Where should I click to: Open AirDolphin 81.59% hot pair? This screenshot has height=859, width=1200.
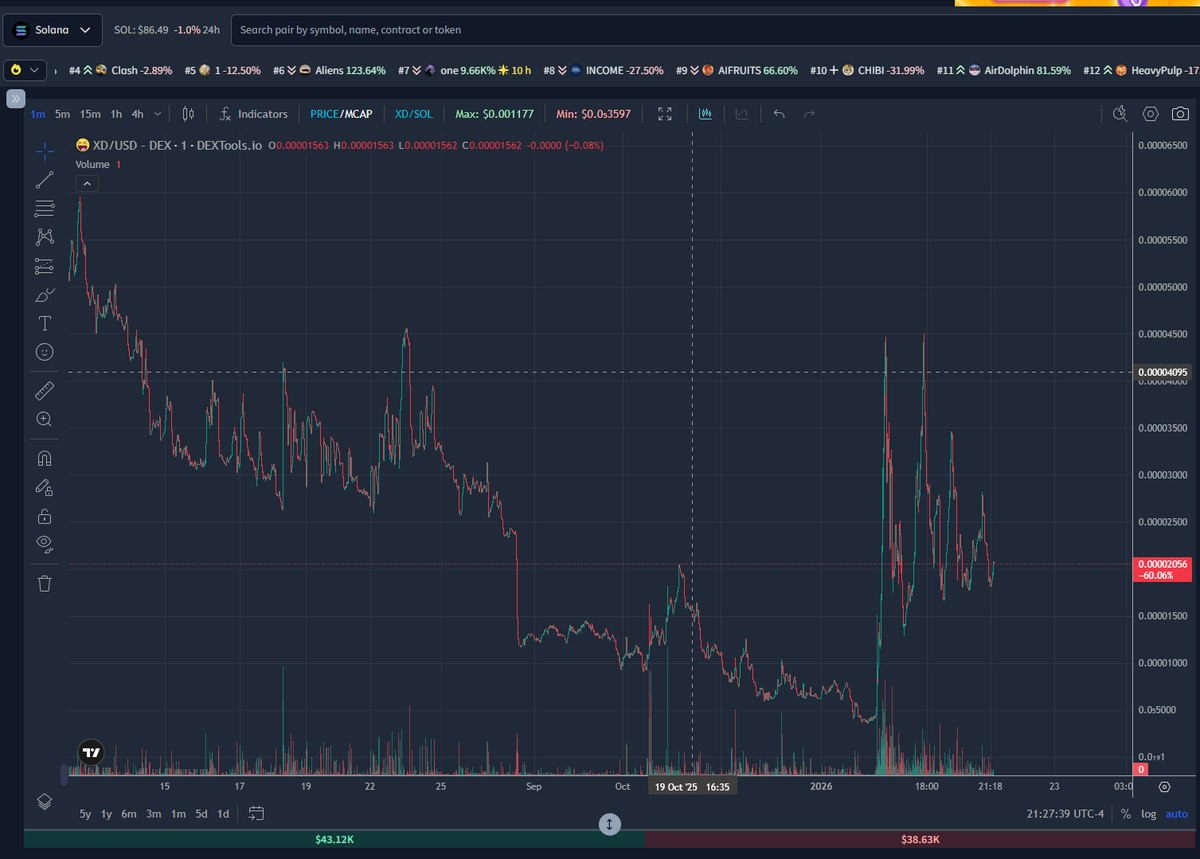1004,71
